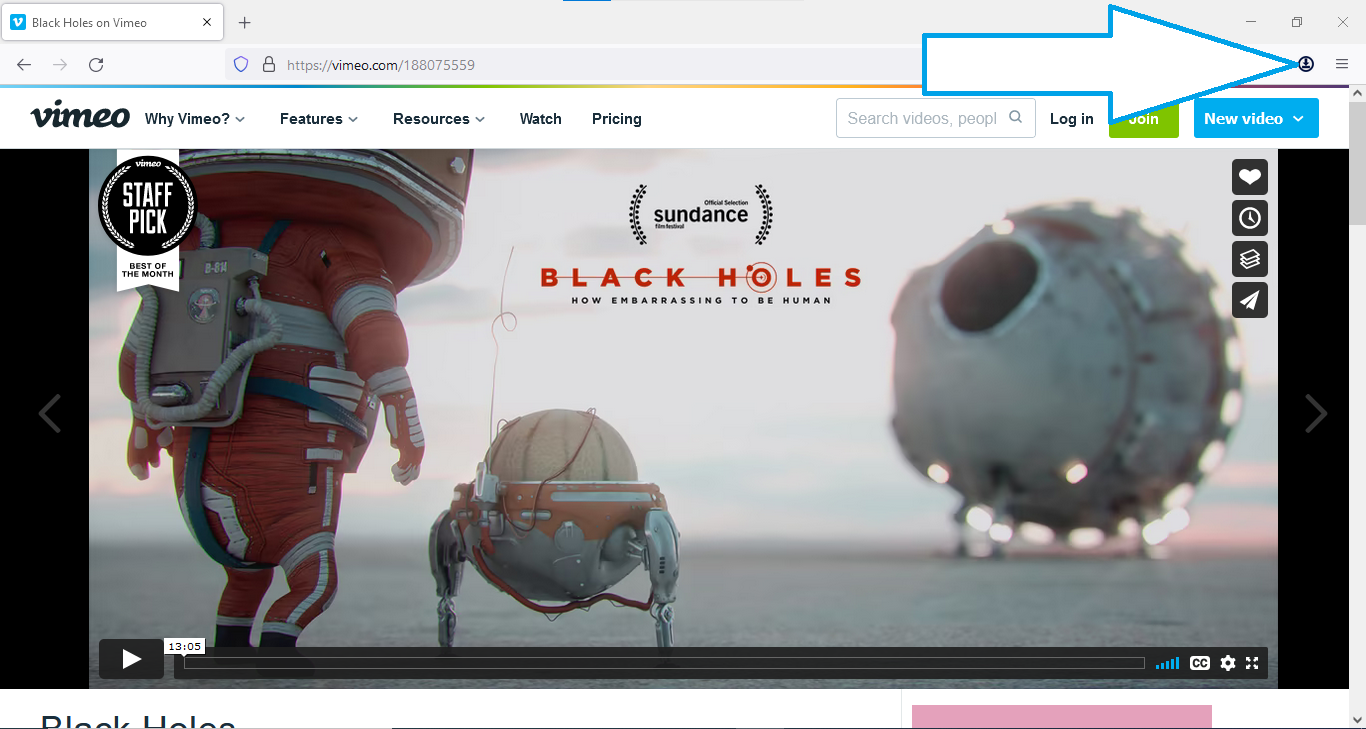Open player settings gear
1366x729 pixels.
pyautogui.click(x=1228, y=663)
